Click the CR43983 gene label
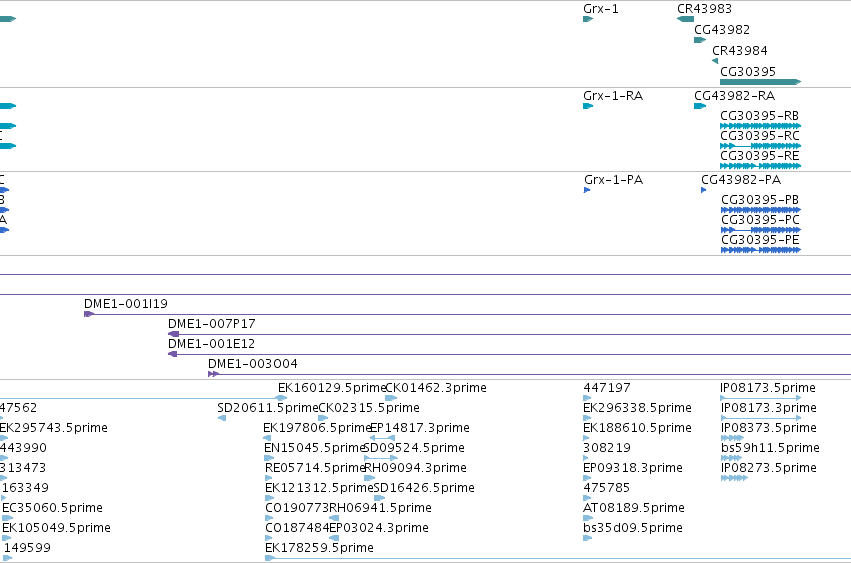Screen dimensions: 851x563 point(704,9)
